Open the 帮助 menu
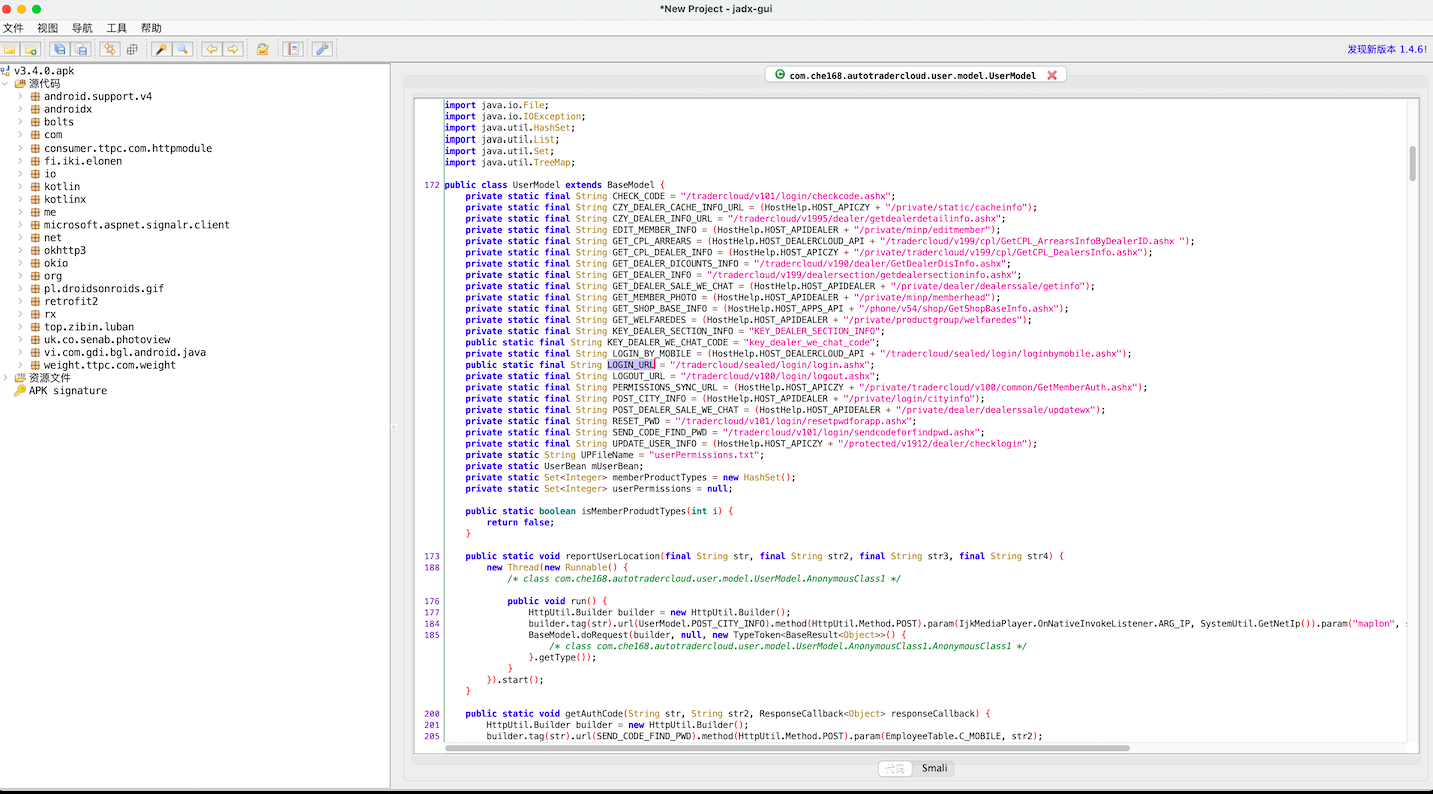This screenshot has height=794, width=1433. coord(151,28)
